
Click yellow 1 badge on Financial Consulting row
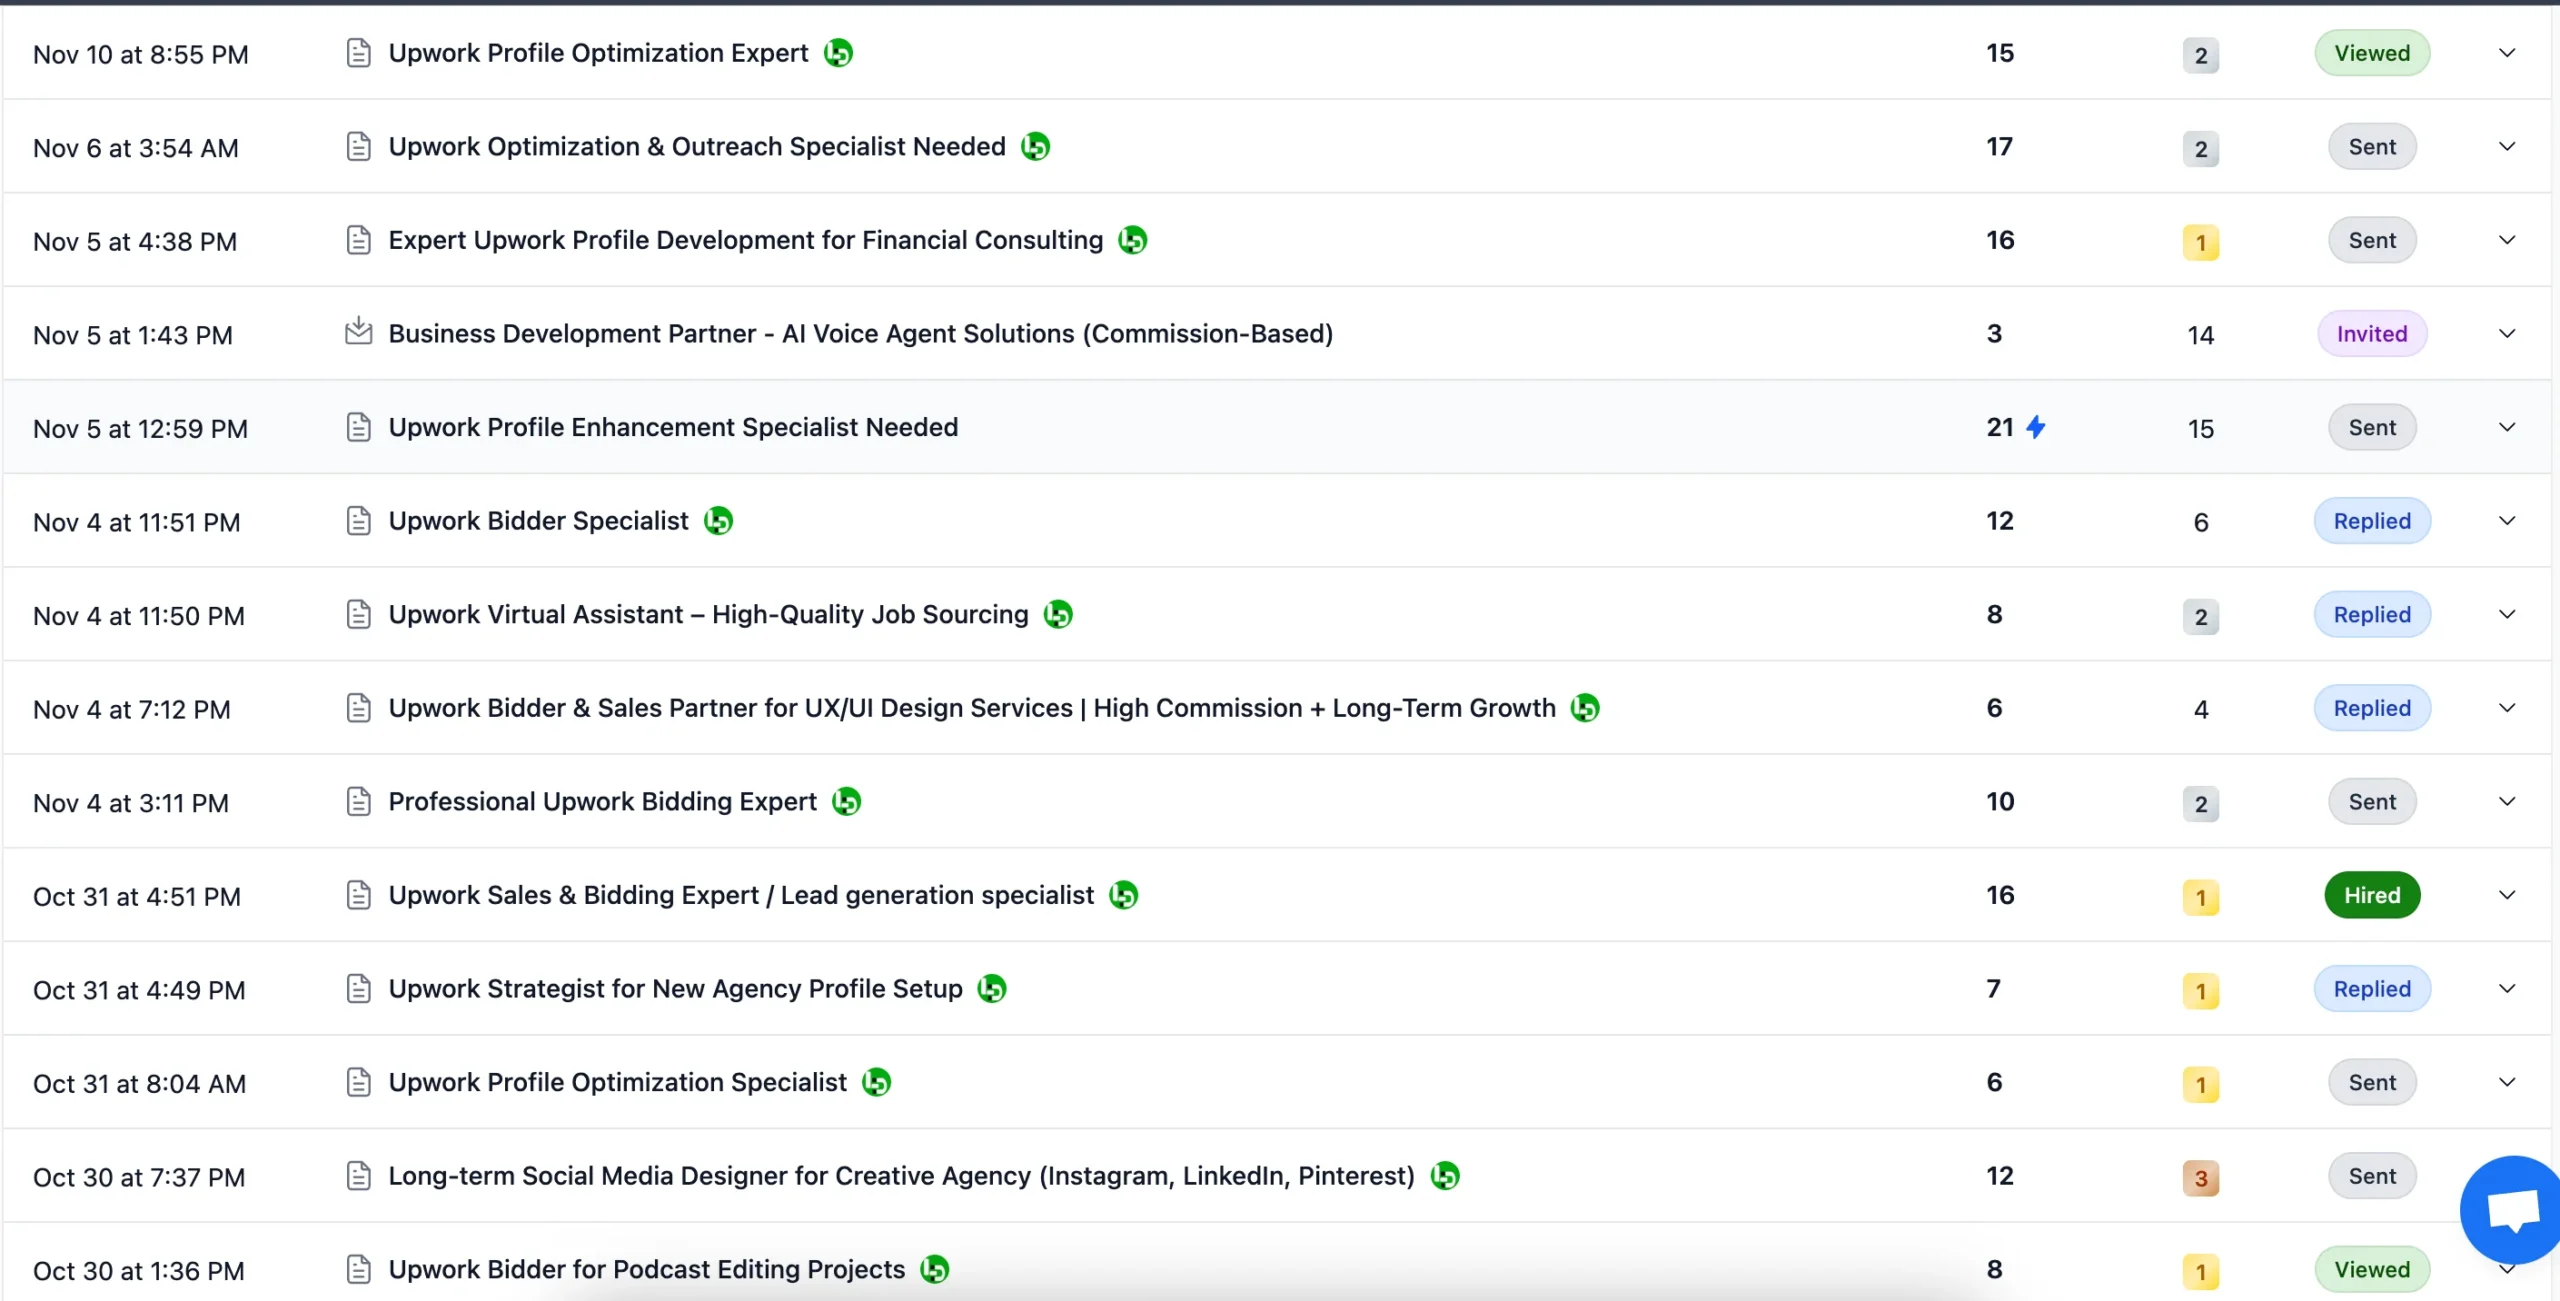(2200, 242)
